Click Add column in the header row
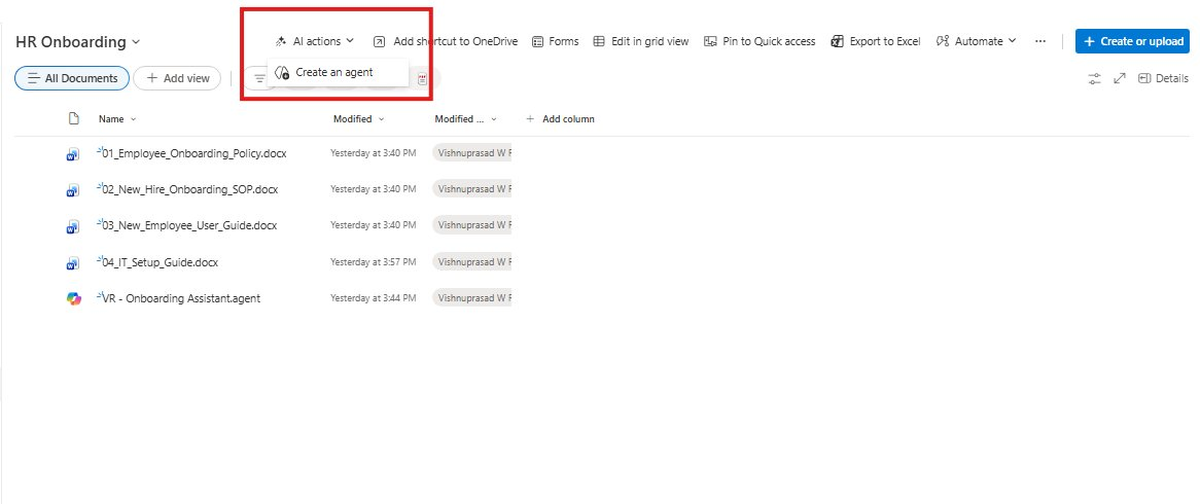Viewport: 1200px width, 504px height. [x=560, y=119]
